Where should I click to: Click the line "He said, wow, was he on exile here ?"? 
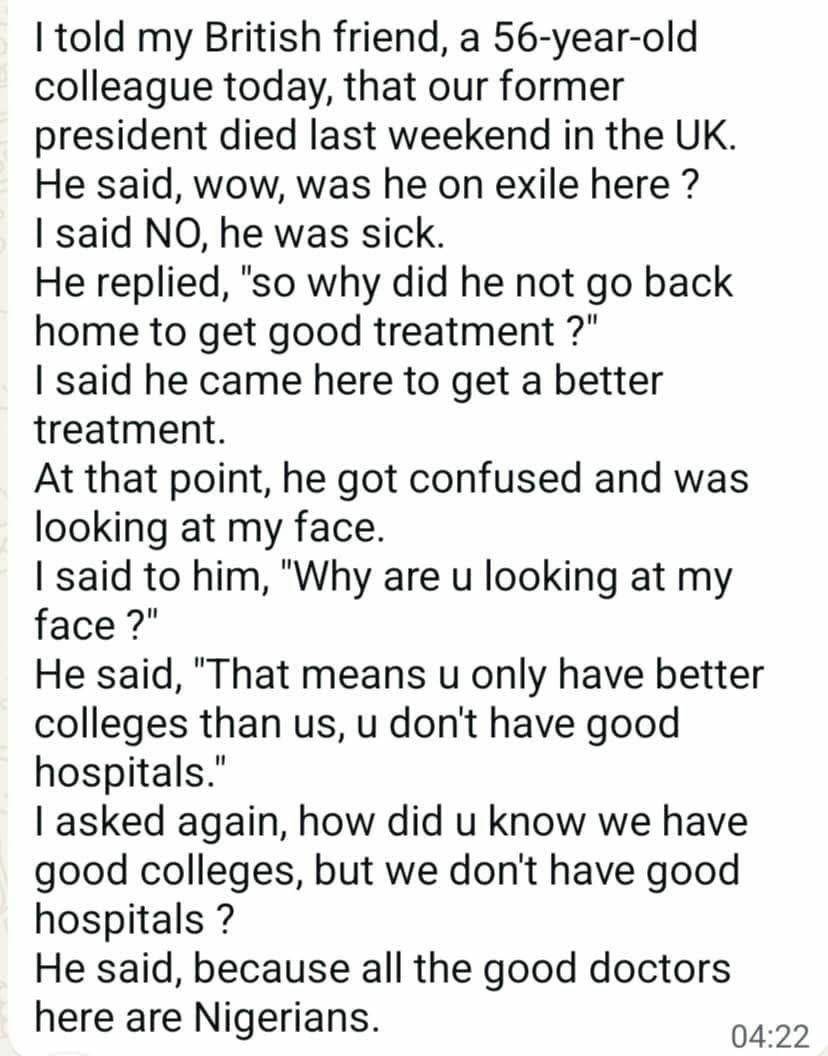tap(365, 185)
